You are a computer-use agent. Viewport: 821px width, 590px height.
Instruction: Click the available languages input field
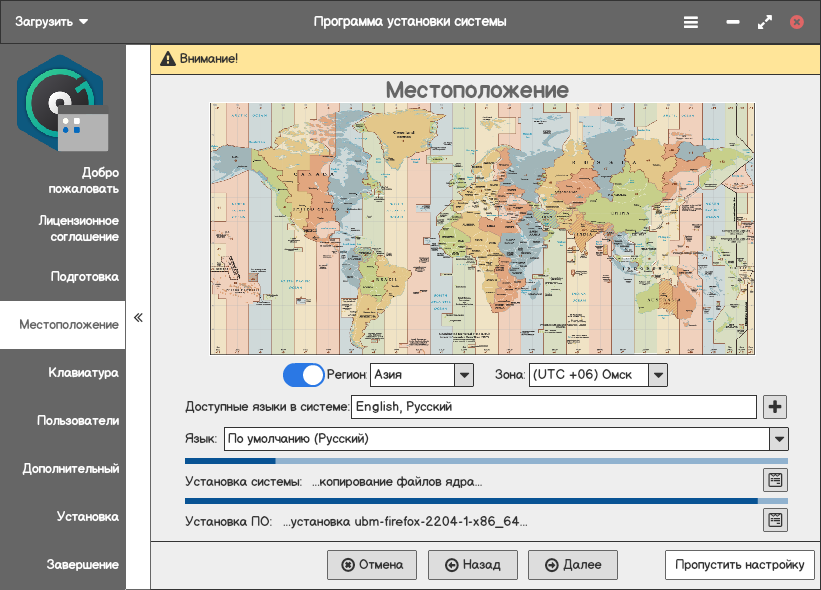(x=554, y=407)
